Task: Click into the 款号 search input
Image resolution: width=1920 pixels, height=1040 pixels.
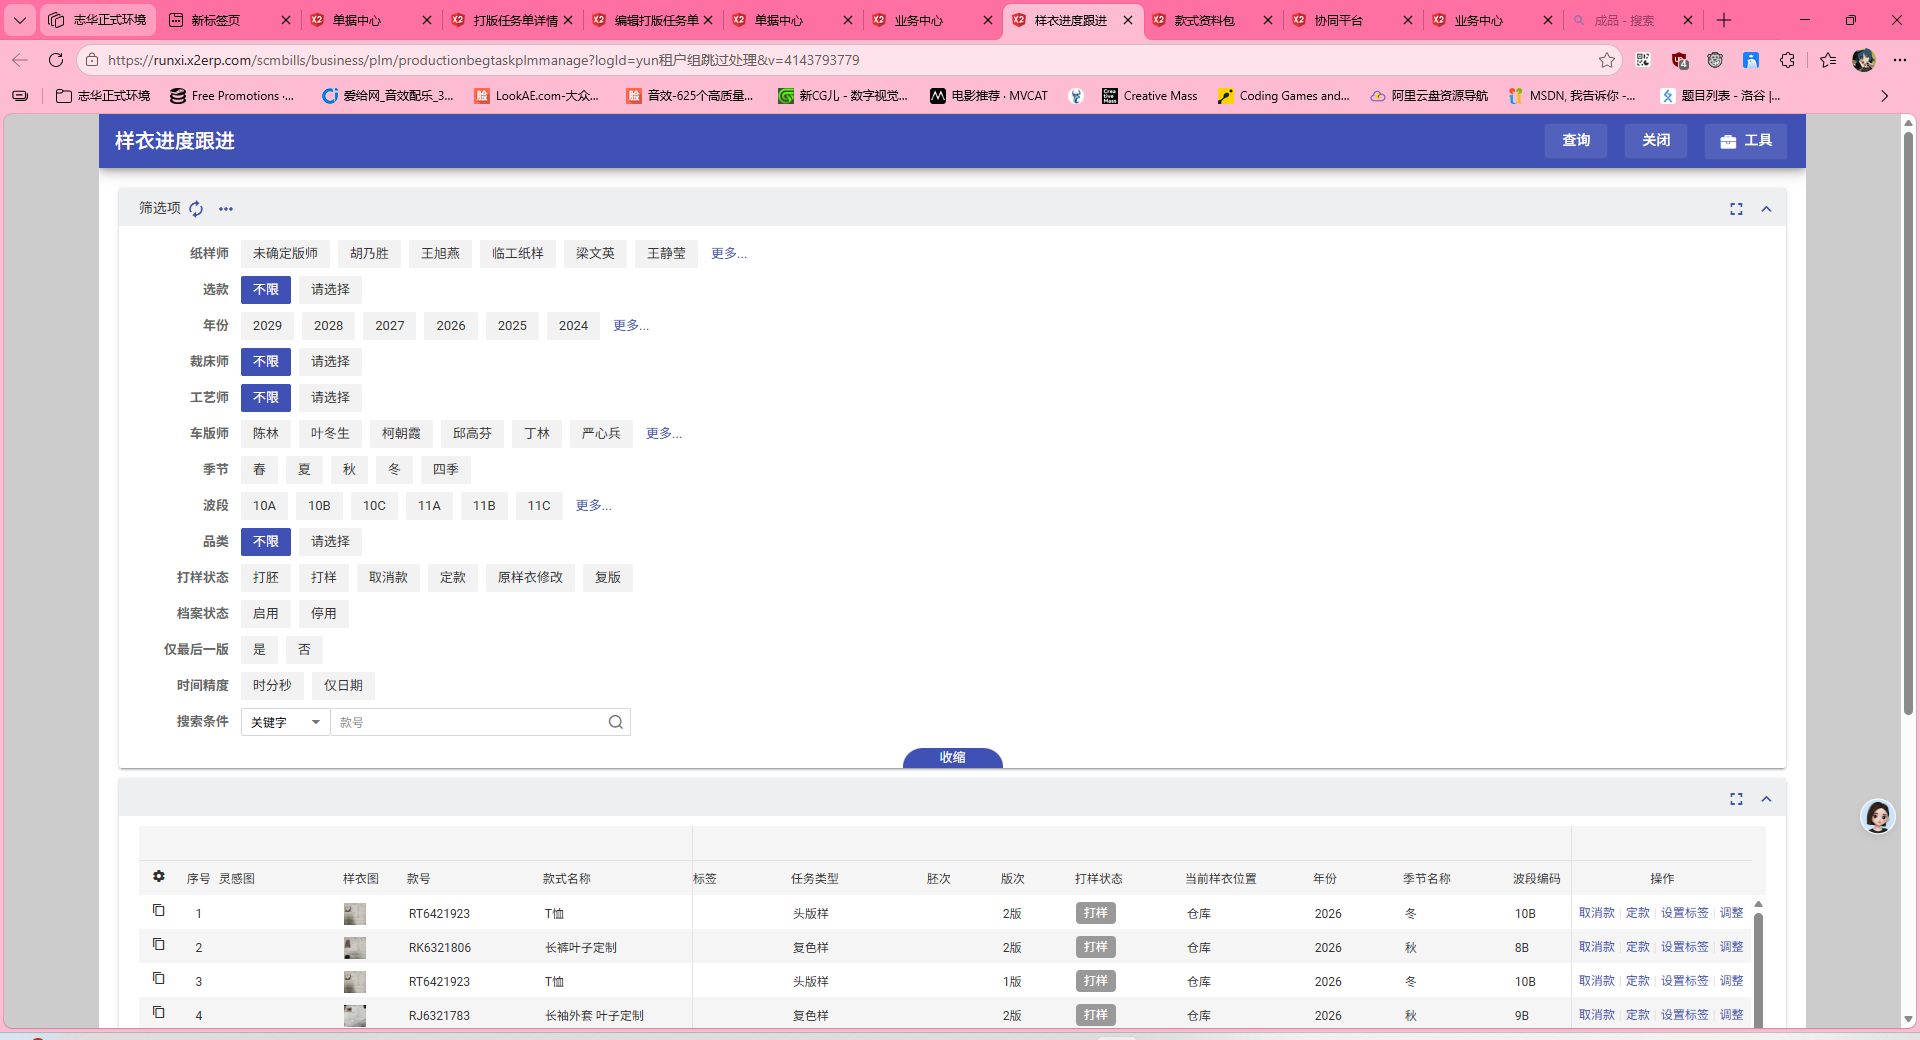Action: (x=470, y=722)
